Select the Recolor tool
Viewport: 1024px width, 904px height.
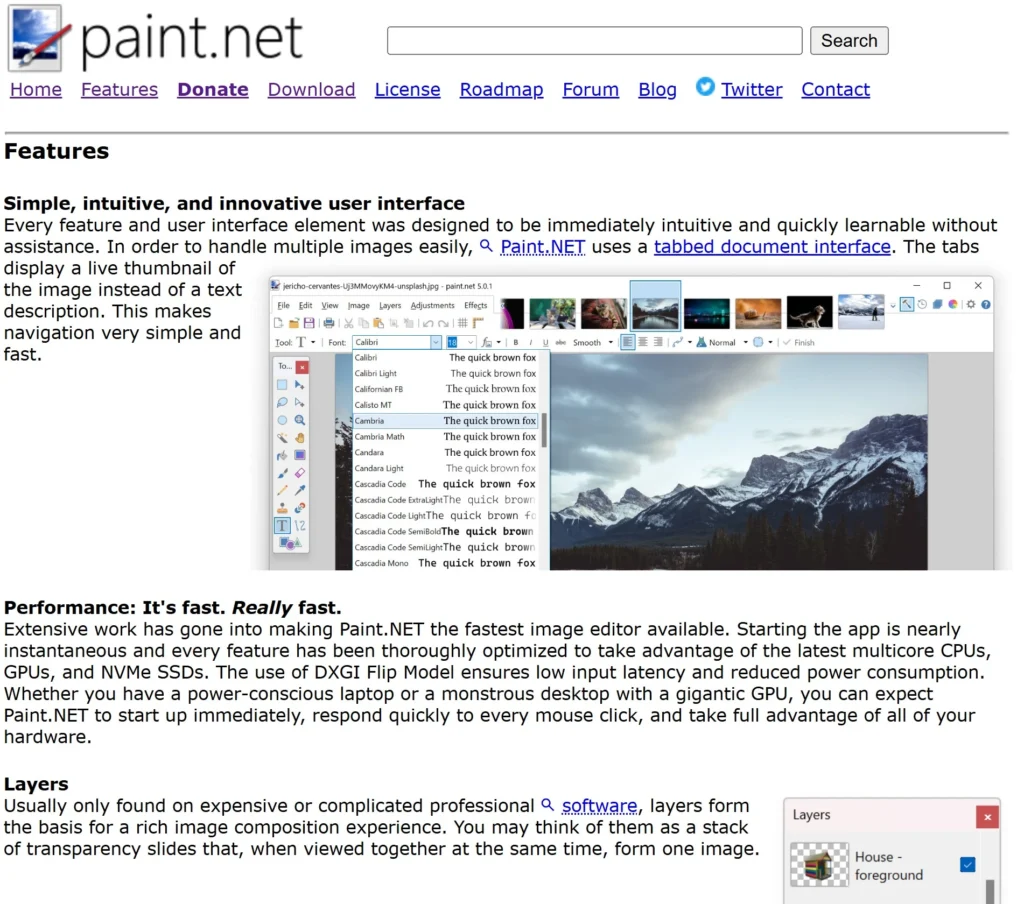click(x=300, y=508)
